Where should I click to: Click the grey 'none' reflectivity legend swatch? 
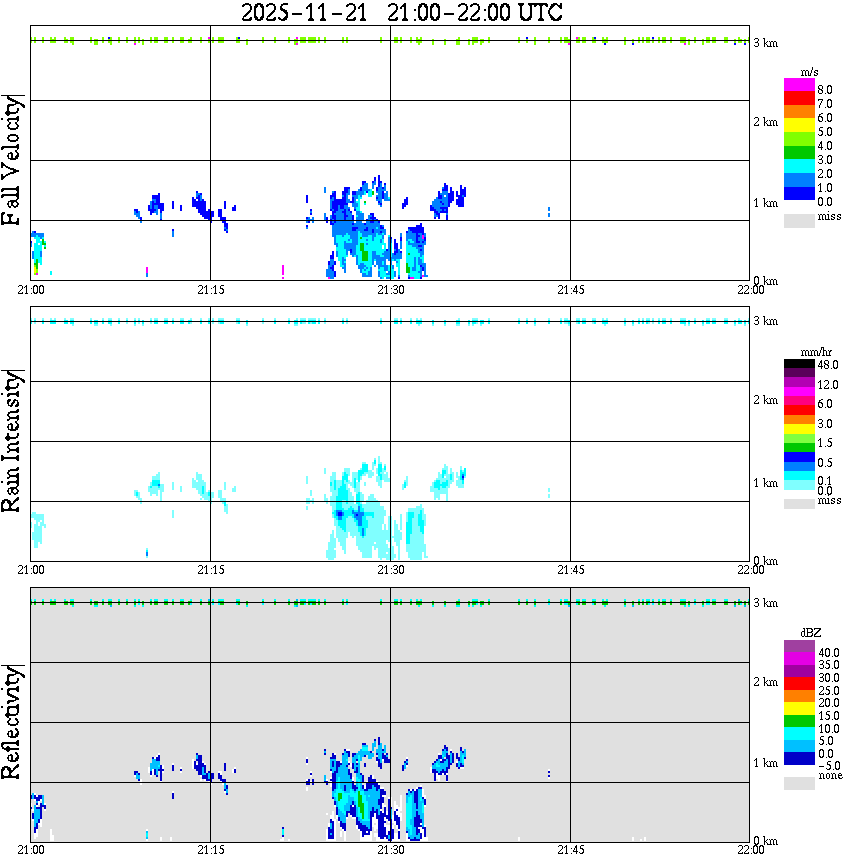click(x=799, y=783)
